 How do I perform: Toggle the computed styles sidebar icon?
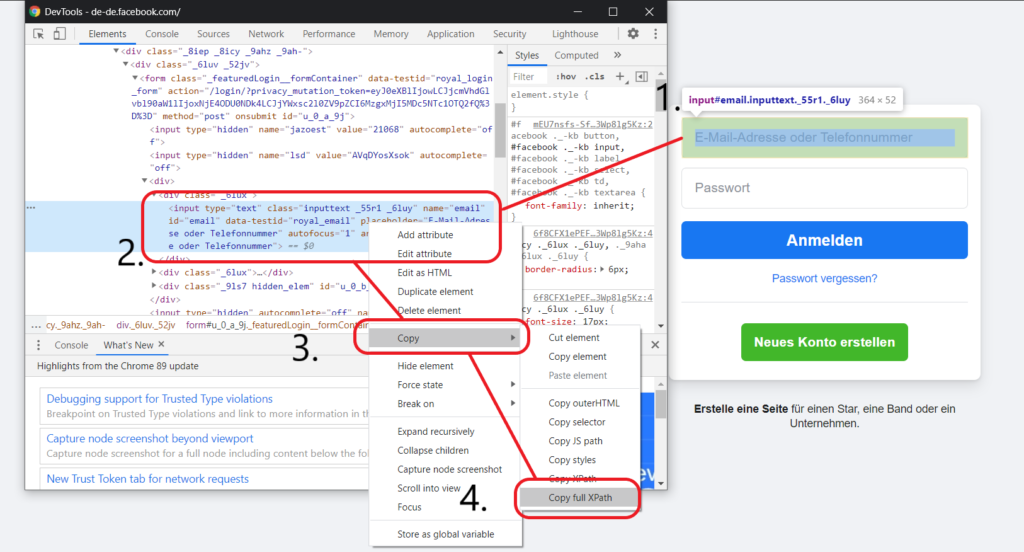642,76
